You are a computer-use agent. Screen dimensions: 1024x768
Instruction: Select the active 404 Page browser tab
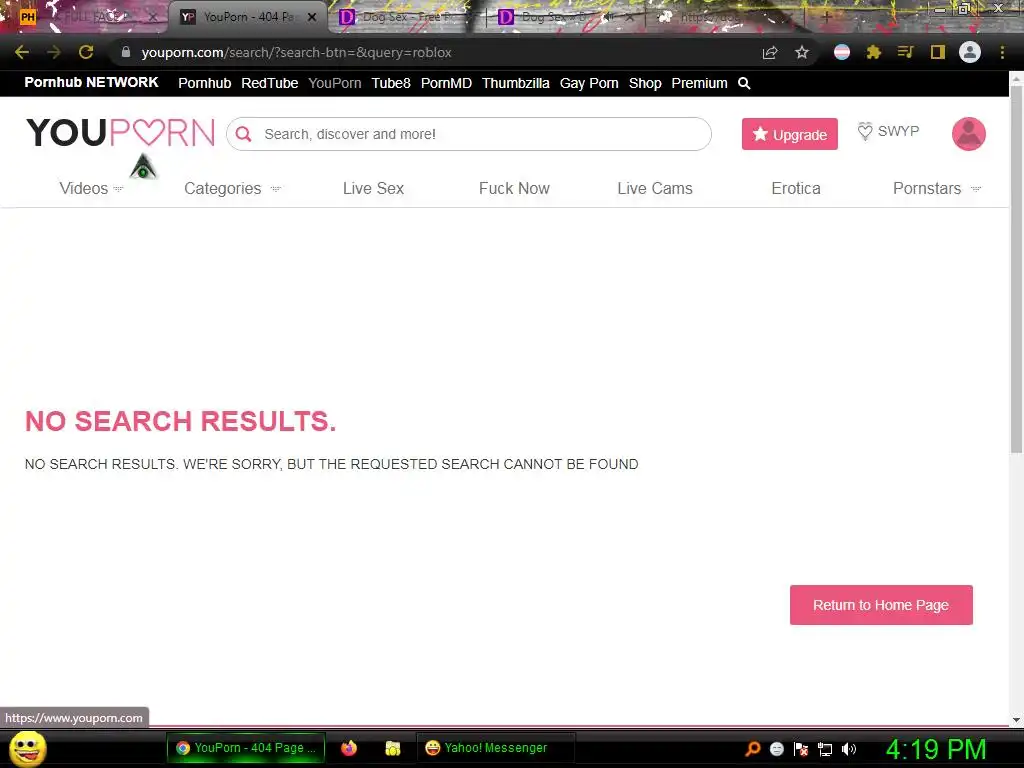(248, 17)
